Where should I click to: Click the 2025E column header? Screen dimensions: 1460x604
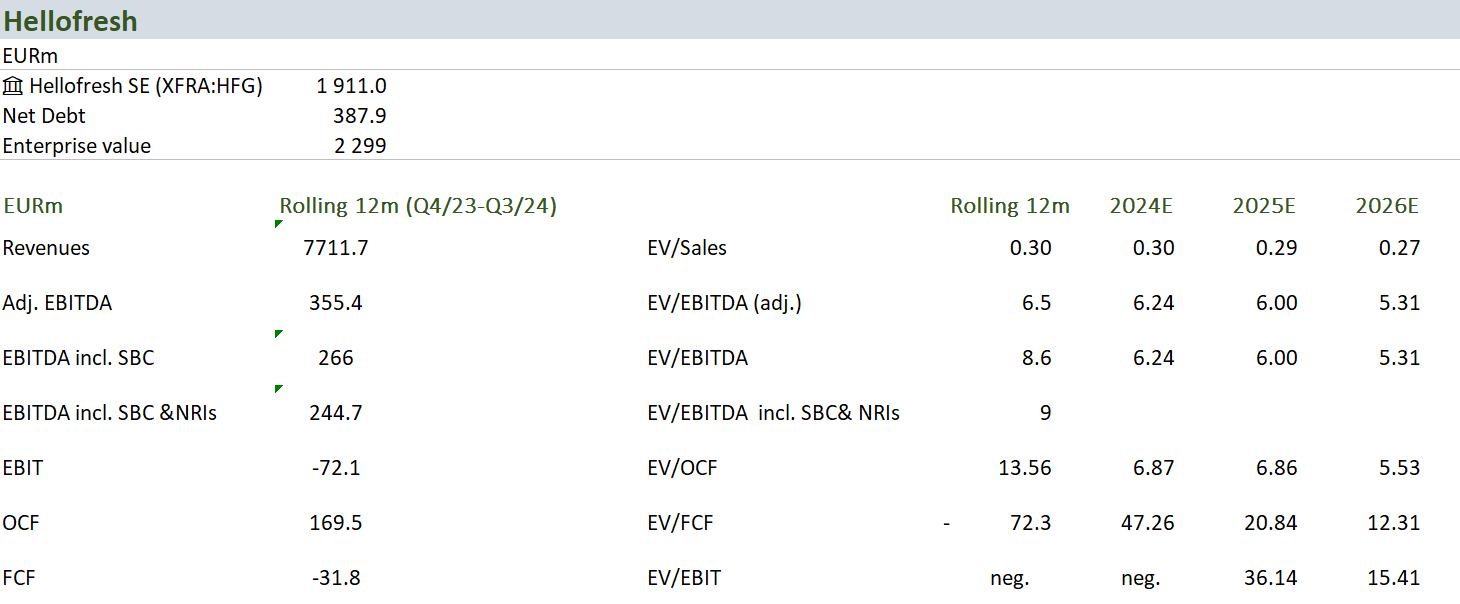[x=1264, y=206]
